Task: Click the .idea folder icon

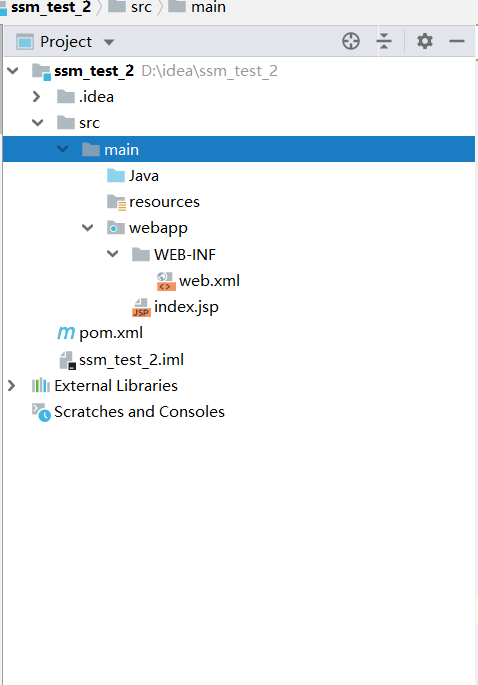Action: [66, 97]
